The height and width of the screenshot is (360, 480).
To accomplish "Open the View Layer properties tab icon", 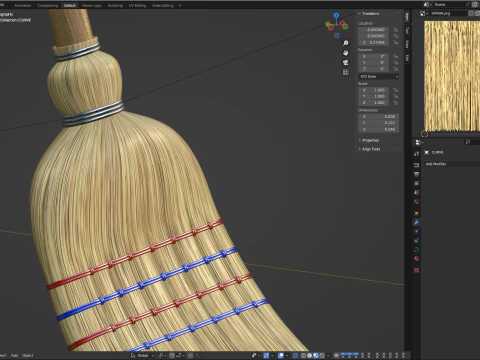I will click(416, 183).
